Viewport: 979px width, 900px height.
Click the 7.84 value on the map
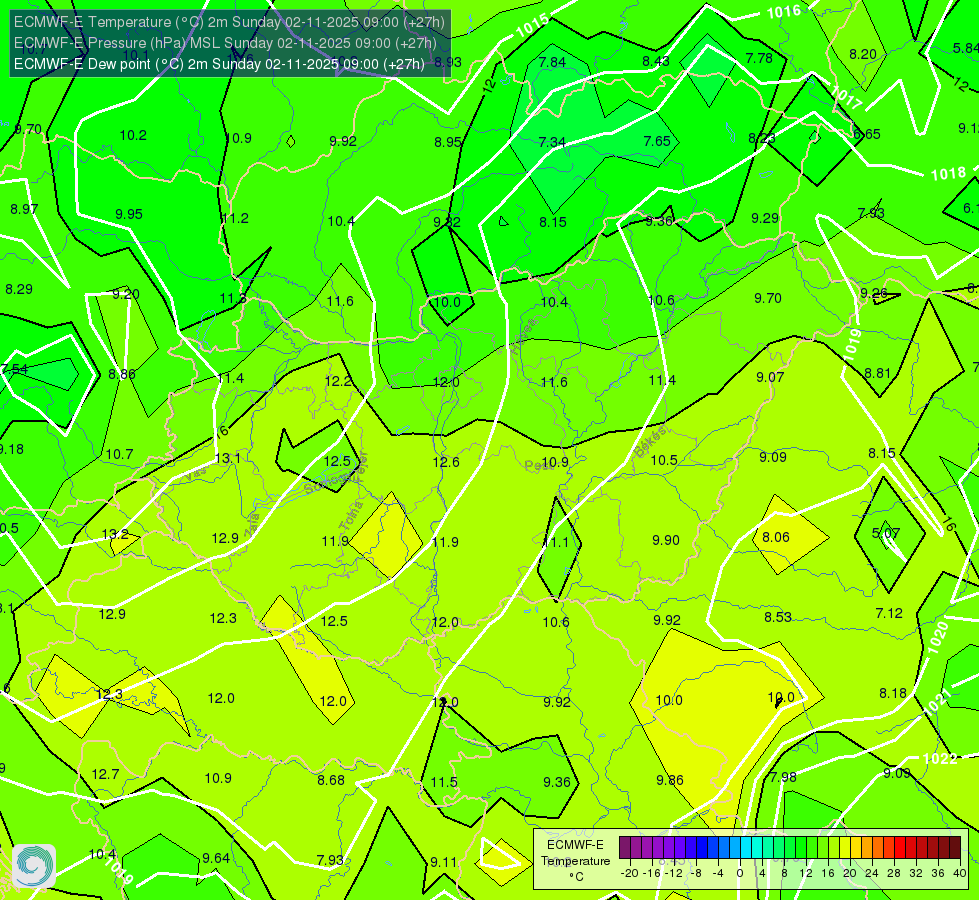pyautogui.click(x=552, y=62)
